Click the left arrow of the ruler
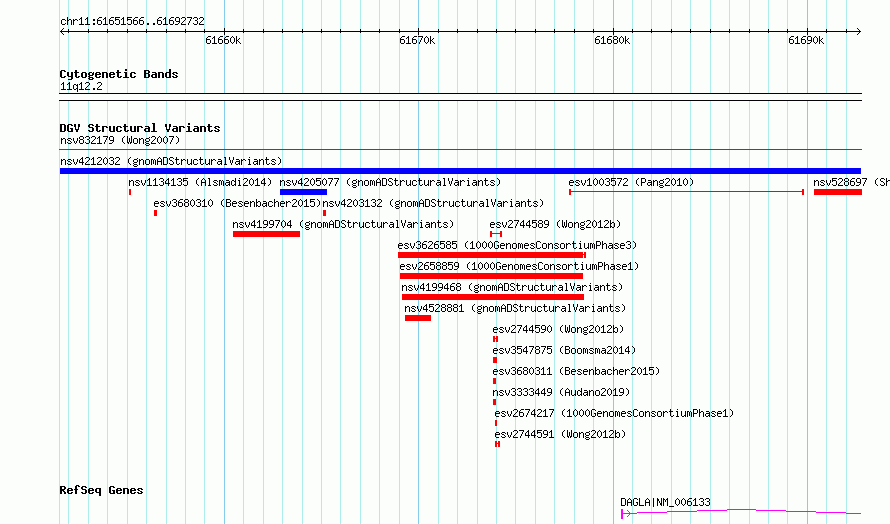The width and height of the screenshot is (890, 524). (x=63, y=32)
